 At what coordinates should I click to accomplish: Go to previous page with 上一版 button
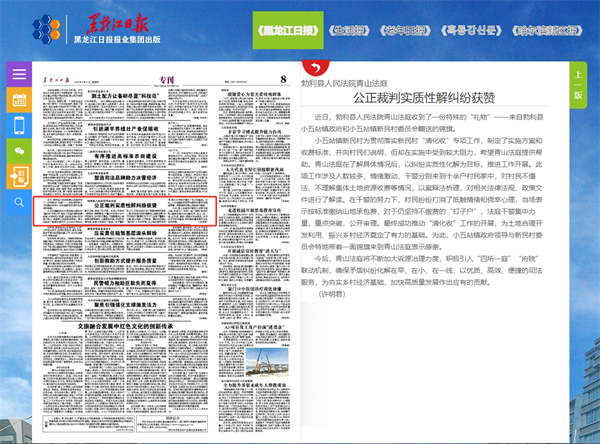click(578, 85)
